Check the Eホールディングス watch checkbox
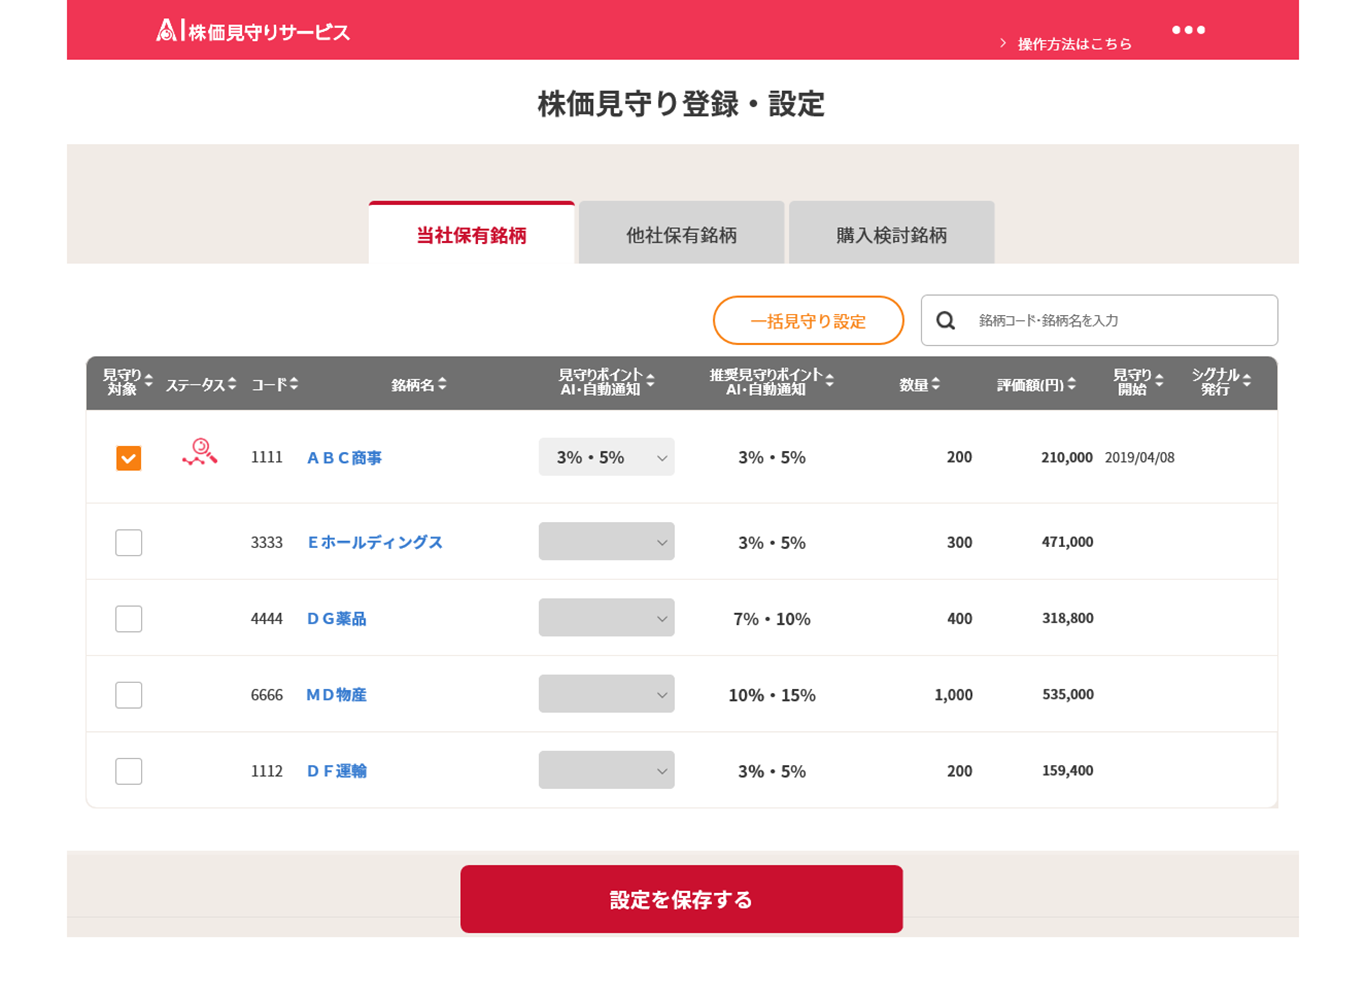This screenshot has height=1000, width=1366. [129, 542]
